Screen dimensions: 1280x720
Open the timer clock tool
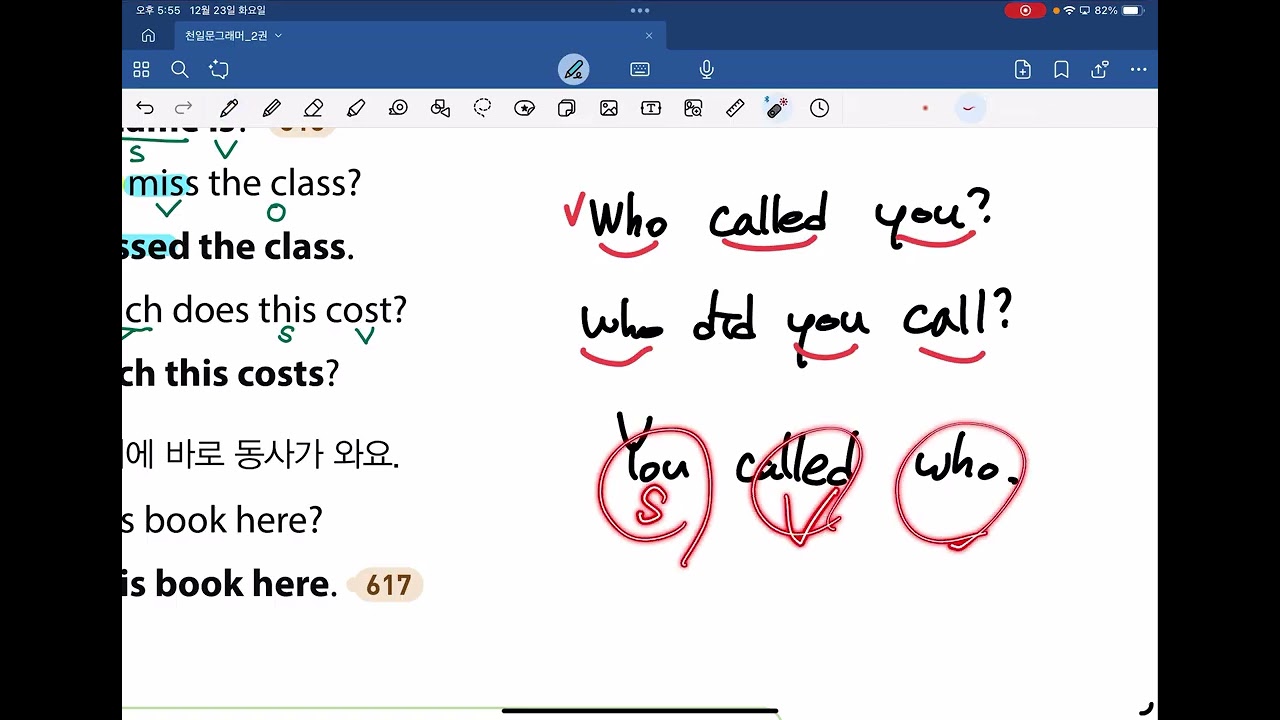819,108
